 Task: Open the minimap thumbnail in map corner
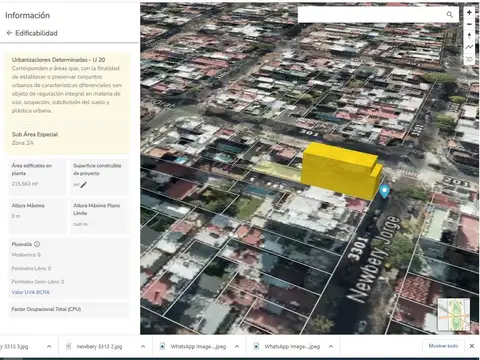[454, 315]
